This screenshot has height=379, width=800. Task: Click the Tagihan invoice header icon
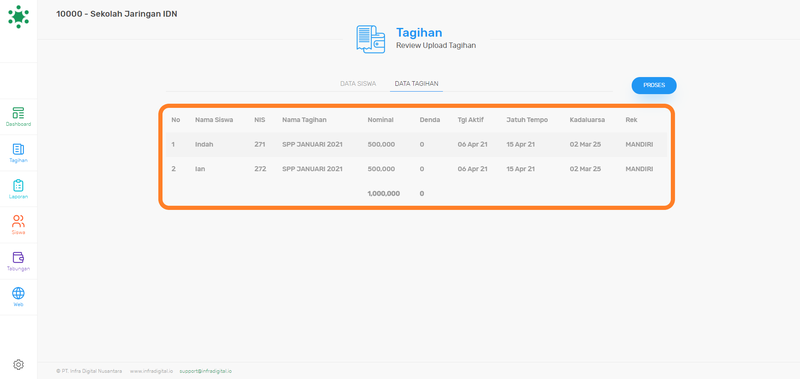(x=370, y=39)
